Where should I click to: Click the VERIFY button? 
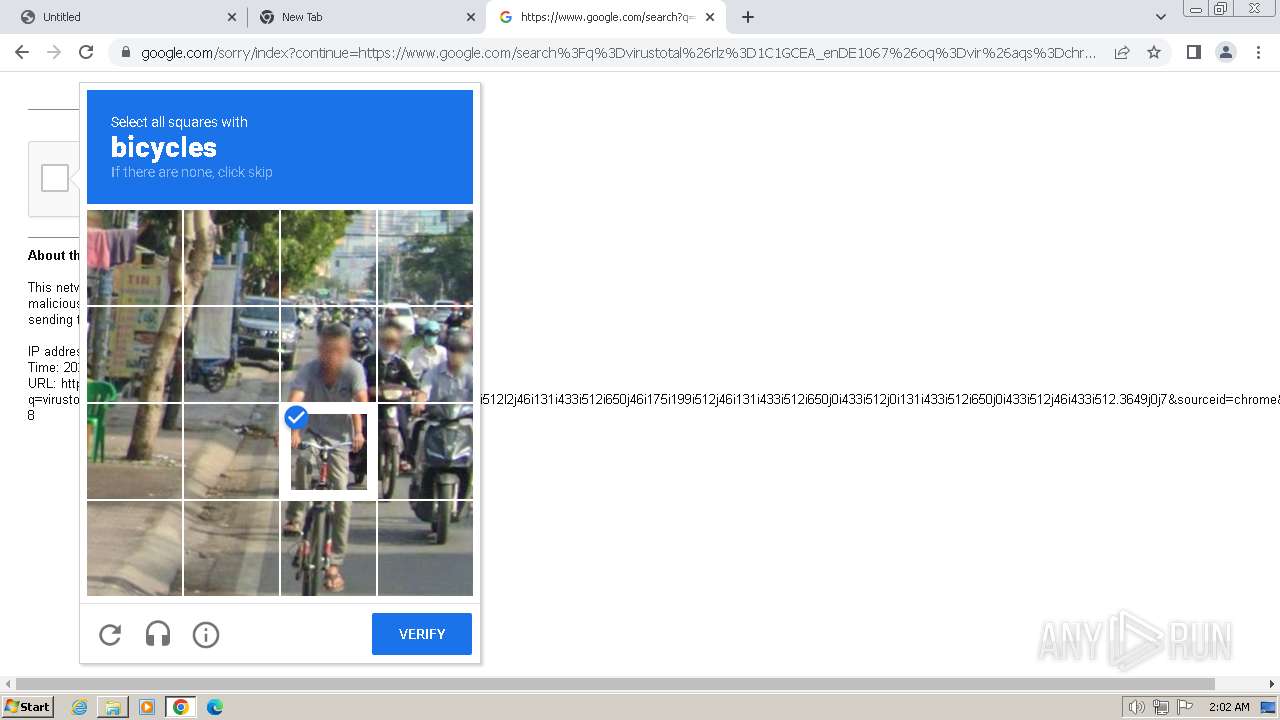[x=422, y=634]
